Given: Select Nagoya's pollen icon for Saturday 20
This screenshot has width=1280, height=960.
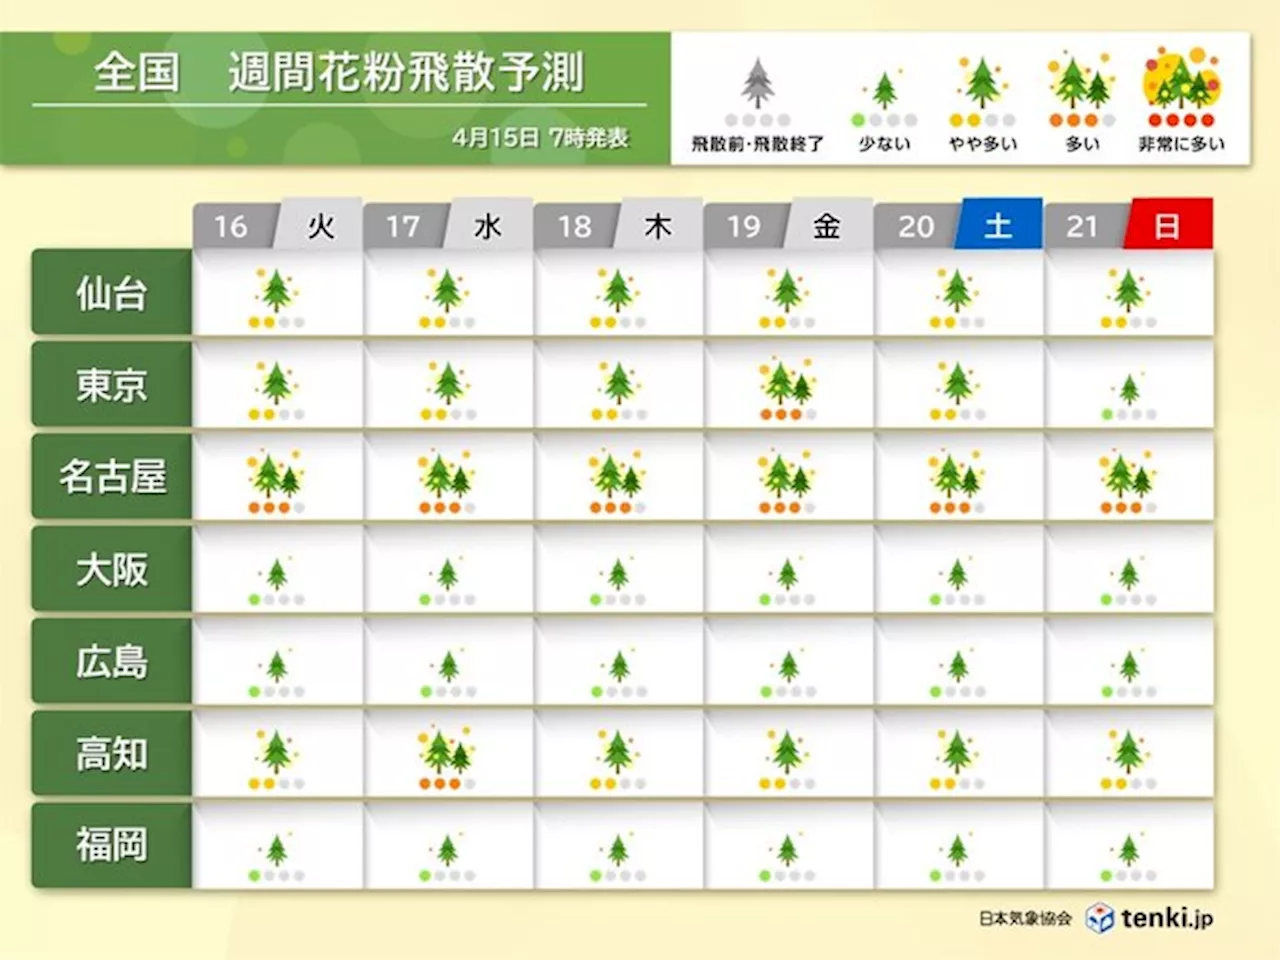Looking at the screenshot, I should (x=958, y=482).
